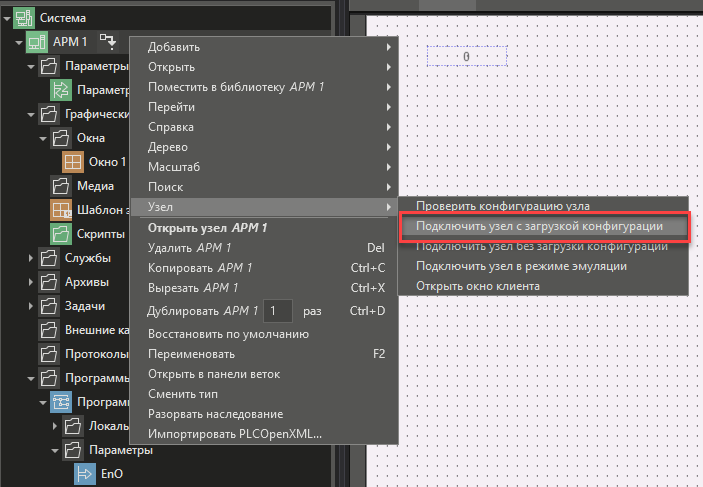Open the Справка submenu
This screenshot has width=703, height=487.
point(264,127)
